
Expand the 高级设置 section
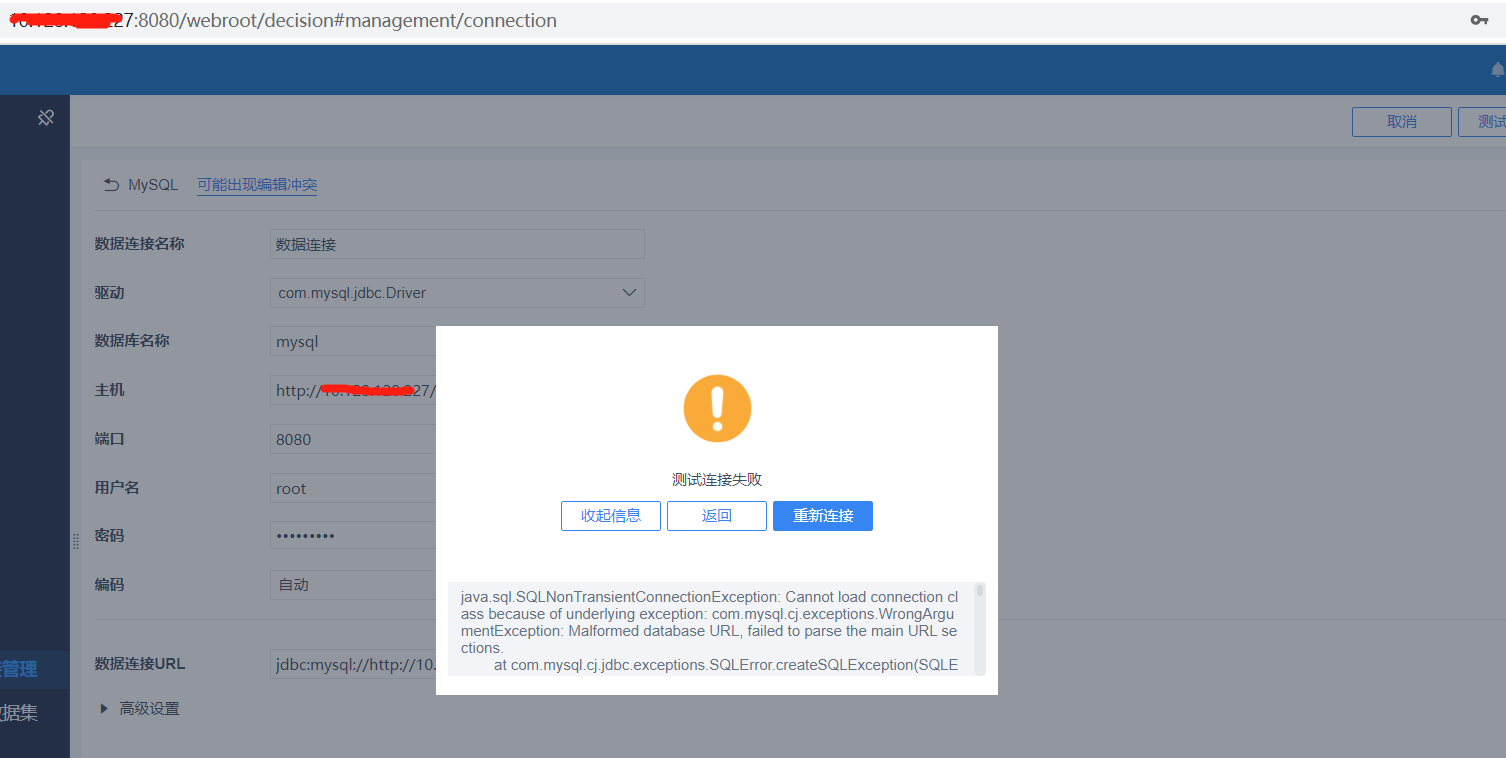coord(140,709)
